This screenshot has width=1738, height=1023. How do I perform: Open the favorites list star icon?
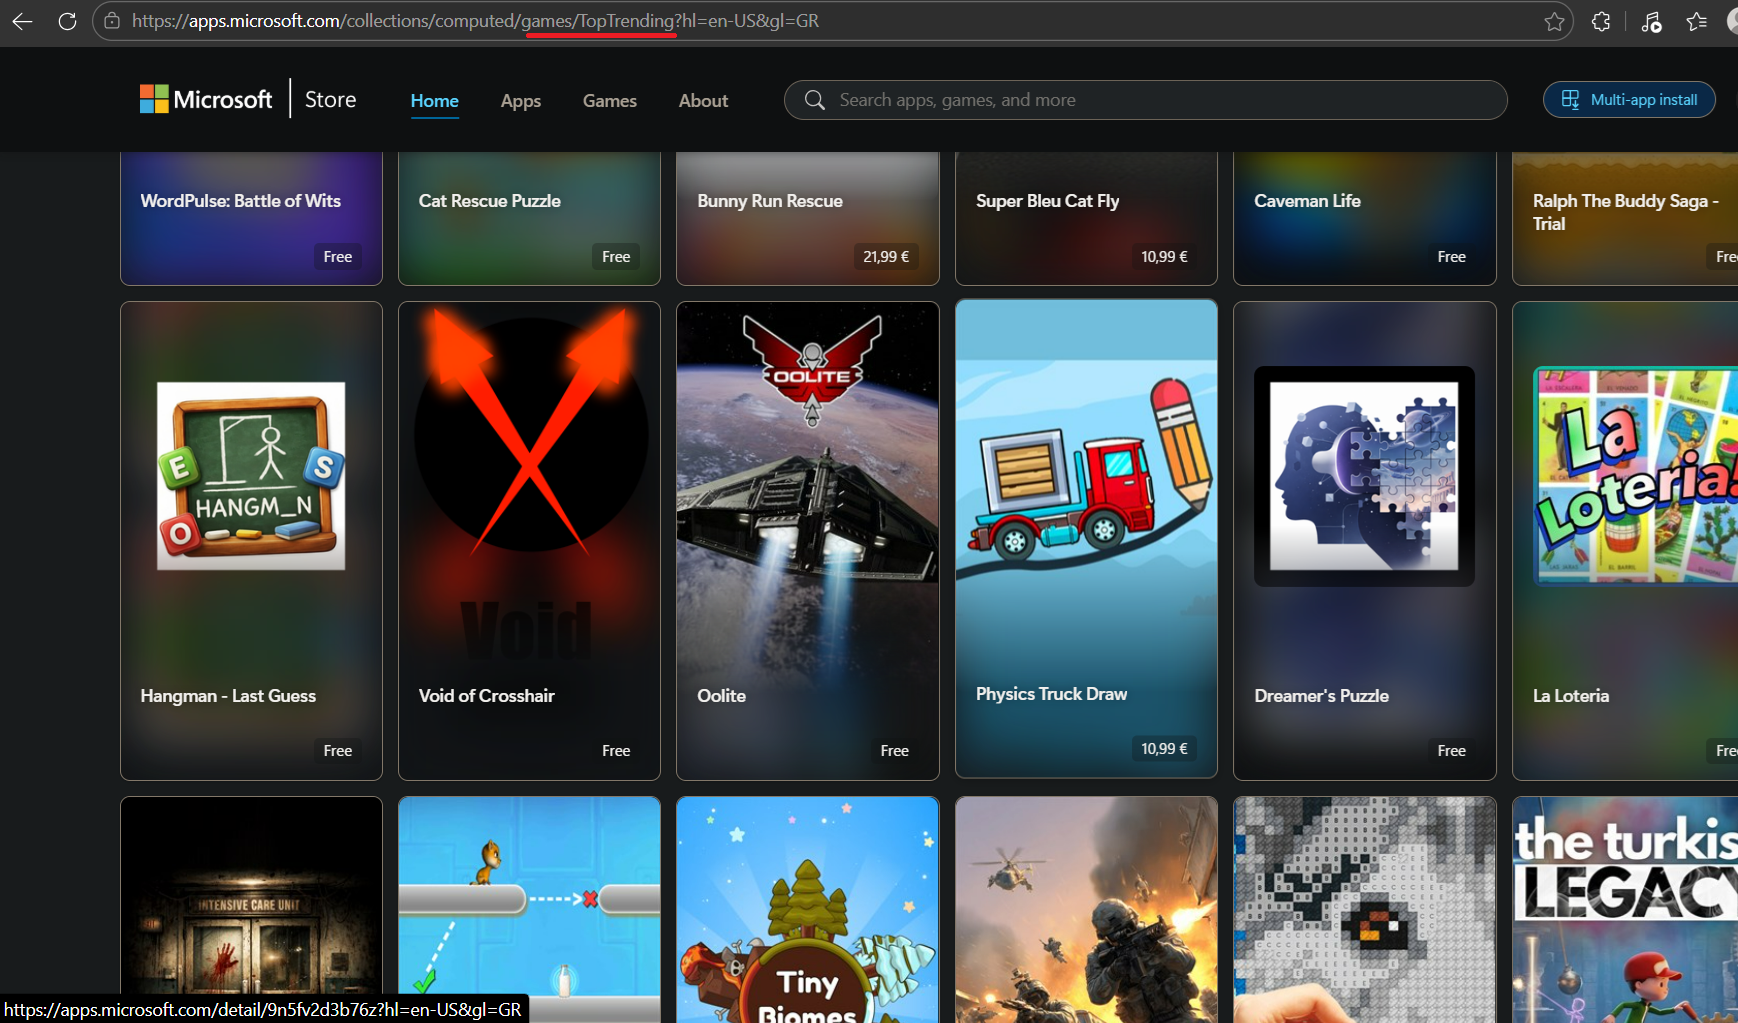tap(1697, 21)
